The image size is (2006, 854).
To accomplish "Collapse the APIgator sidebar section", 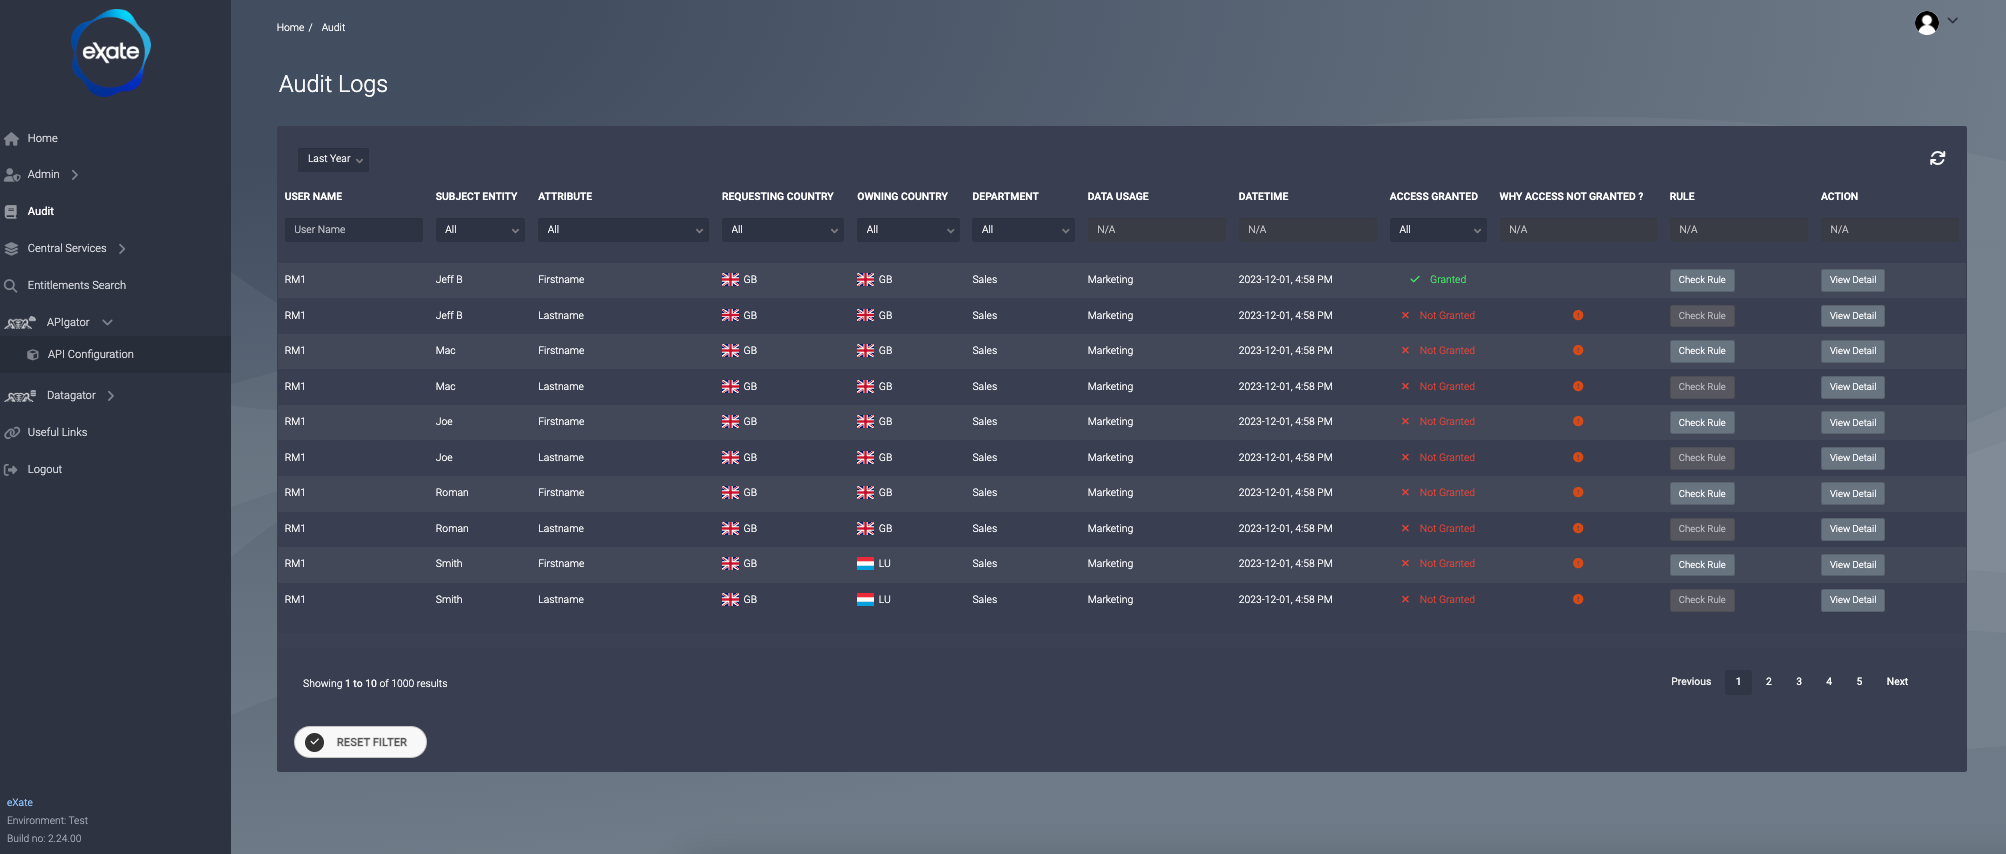I will (107, 322).
